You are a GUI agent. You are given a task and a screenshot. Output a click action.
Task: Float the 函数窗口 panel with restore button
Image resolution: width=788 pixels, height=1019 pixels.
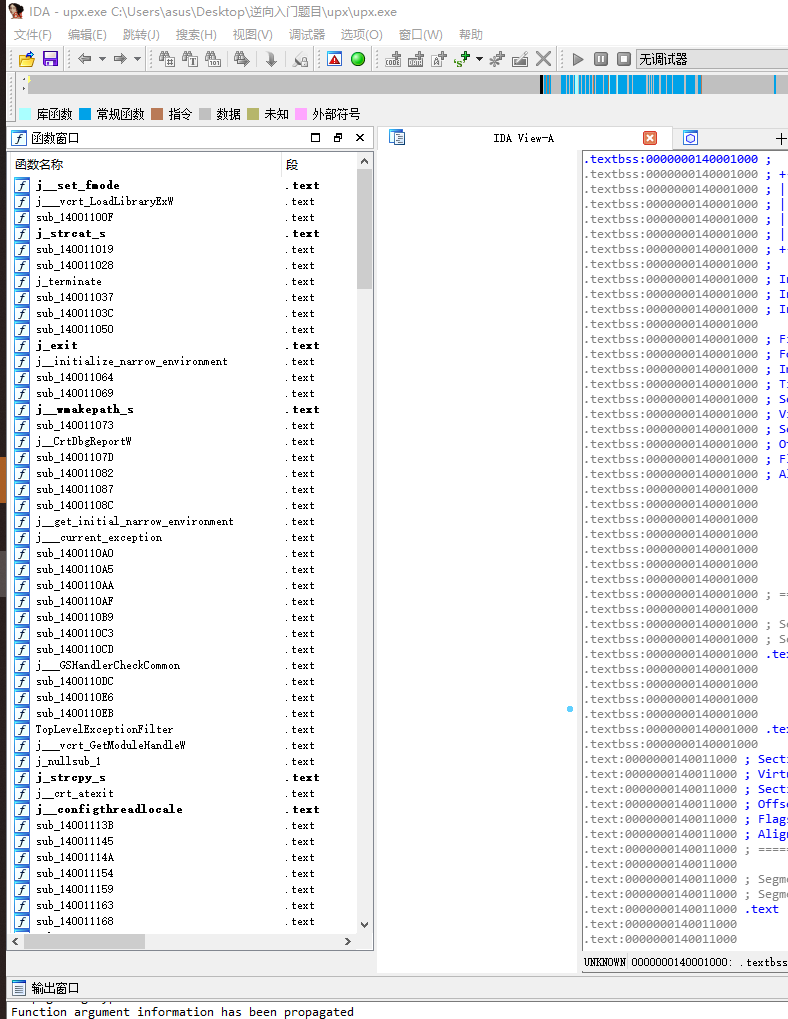coord(338,138)
